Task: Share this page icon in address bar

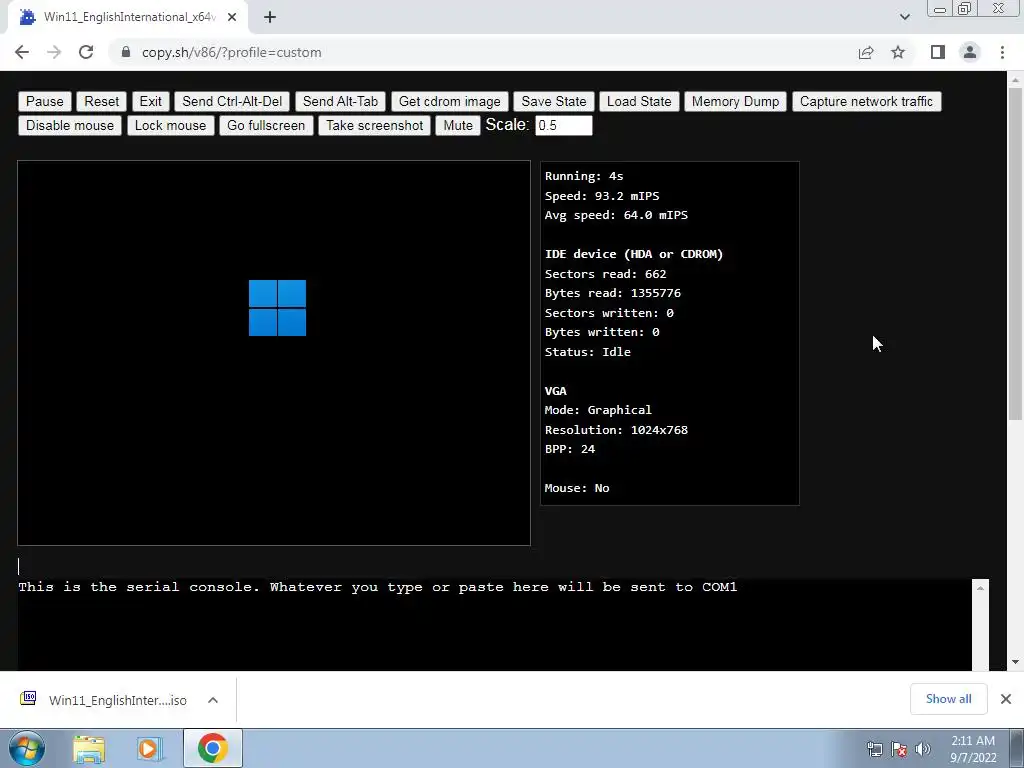Action: tap(866, 52)
